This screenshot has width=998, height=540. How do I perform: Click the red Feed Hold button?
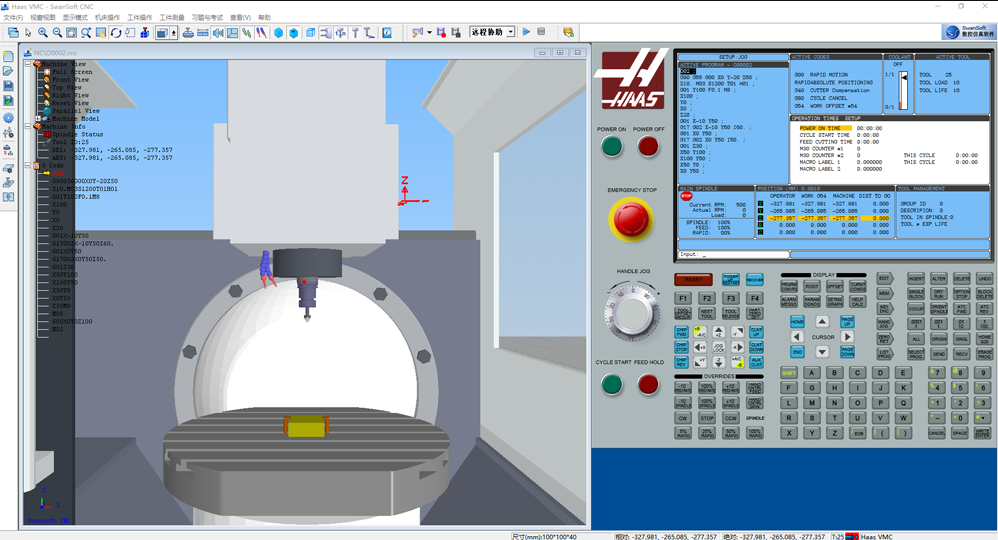[x=648, y=384]
